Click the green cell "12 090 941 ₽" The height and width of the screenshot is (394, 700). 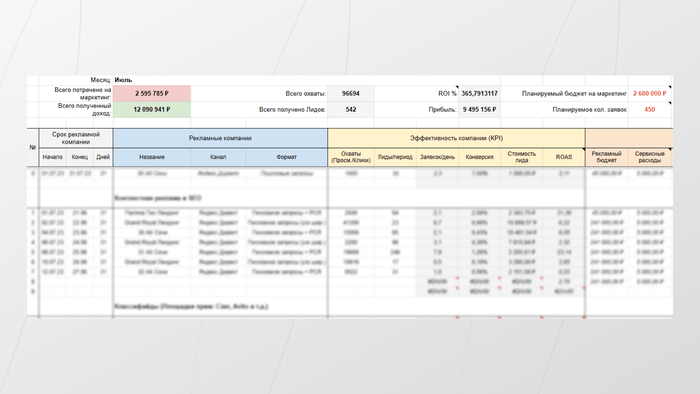click(x=152, y=110)
